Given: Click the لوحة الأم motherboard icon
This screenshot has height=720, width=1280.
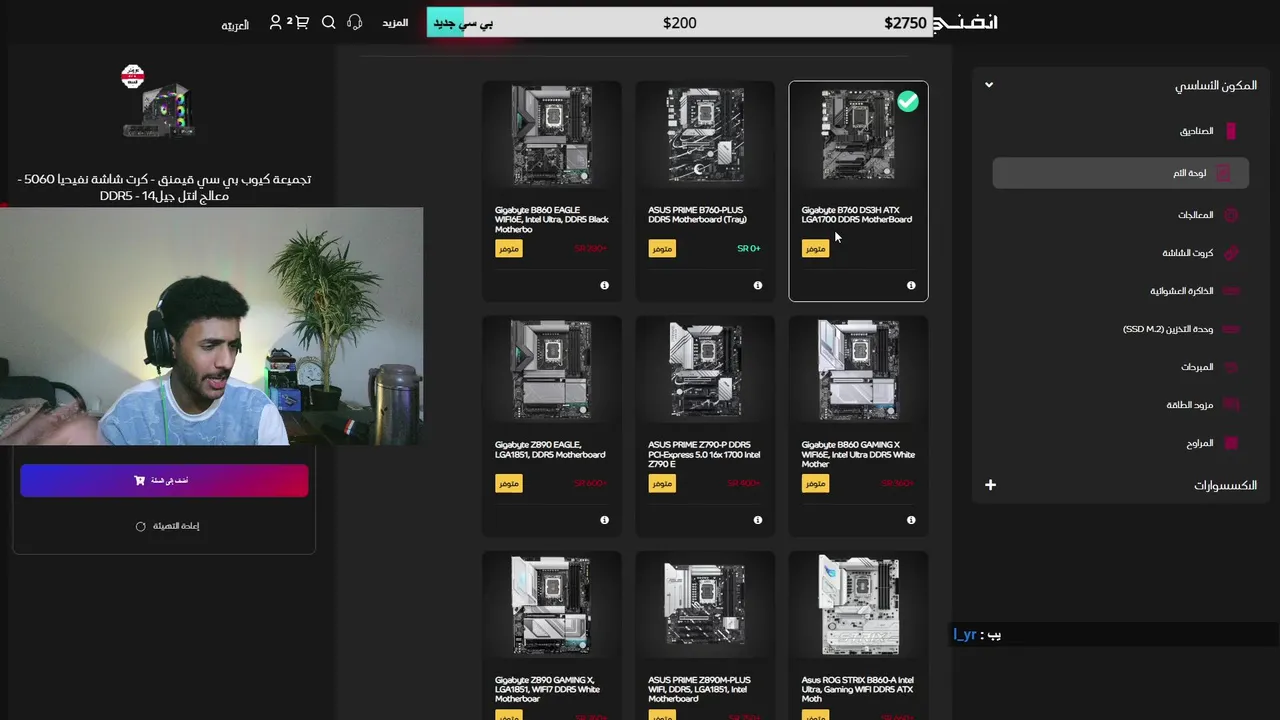Looking at the screenshot, I should 1223,173.
